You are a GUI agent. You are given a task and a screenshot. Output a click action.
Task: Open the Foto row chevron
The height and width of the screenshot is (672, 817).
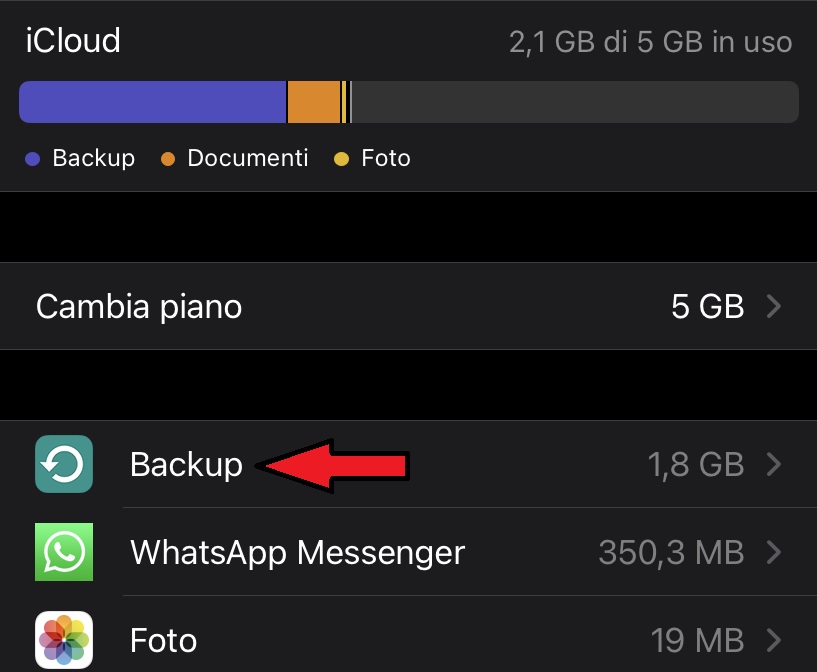click(x=774, y=640)
